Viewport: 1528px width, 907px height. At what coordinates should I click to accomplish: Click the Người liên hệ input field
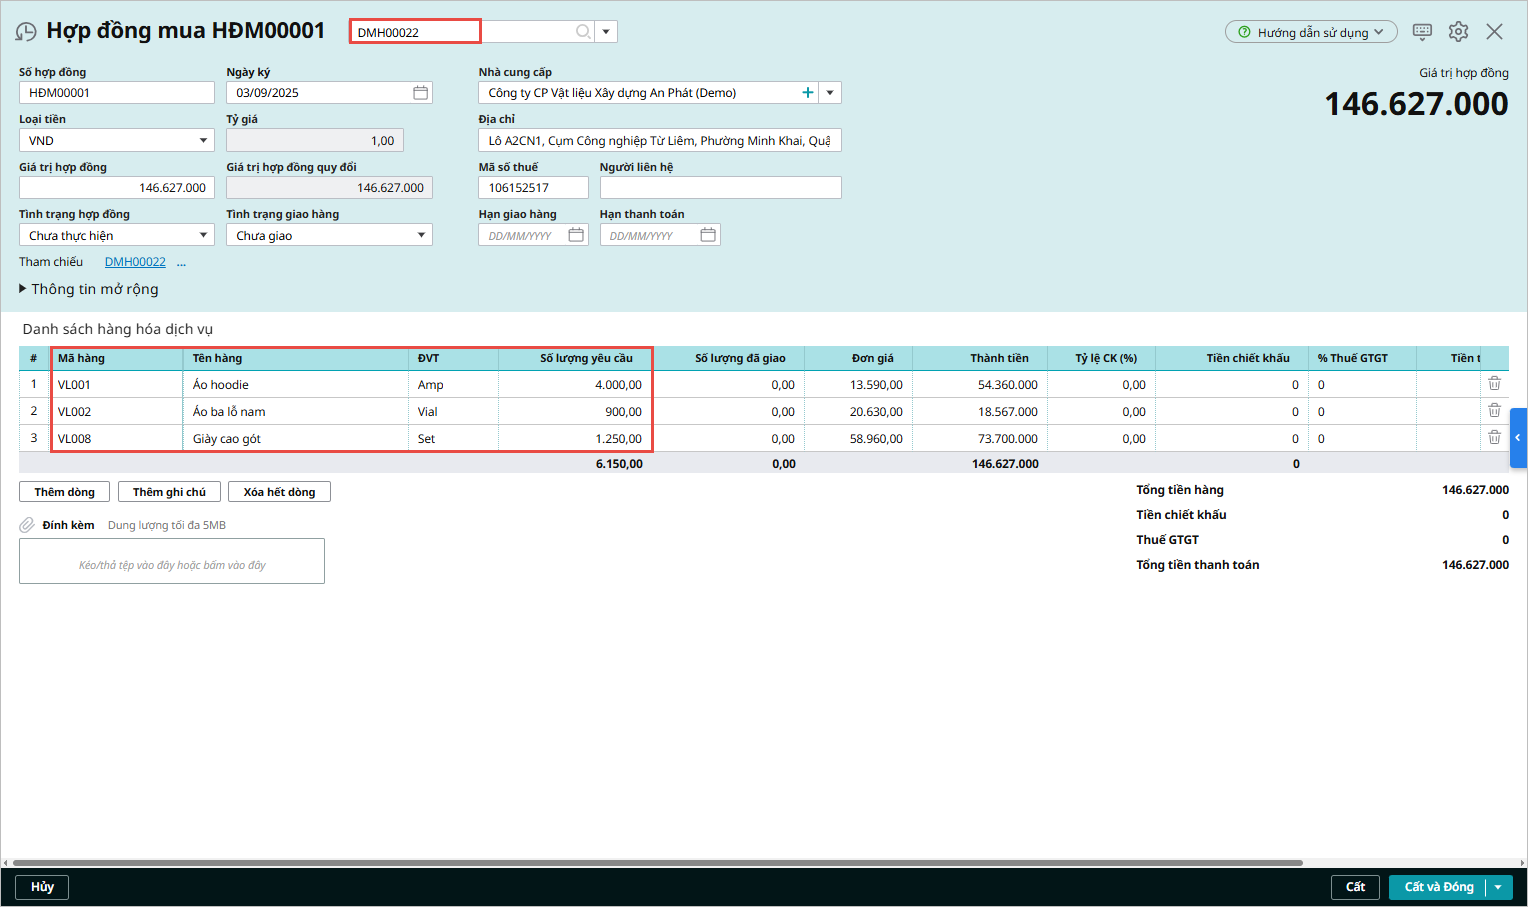[x=720, y=188]
